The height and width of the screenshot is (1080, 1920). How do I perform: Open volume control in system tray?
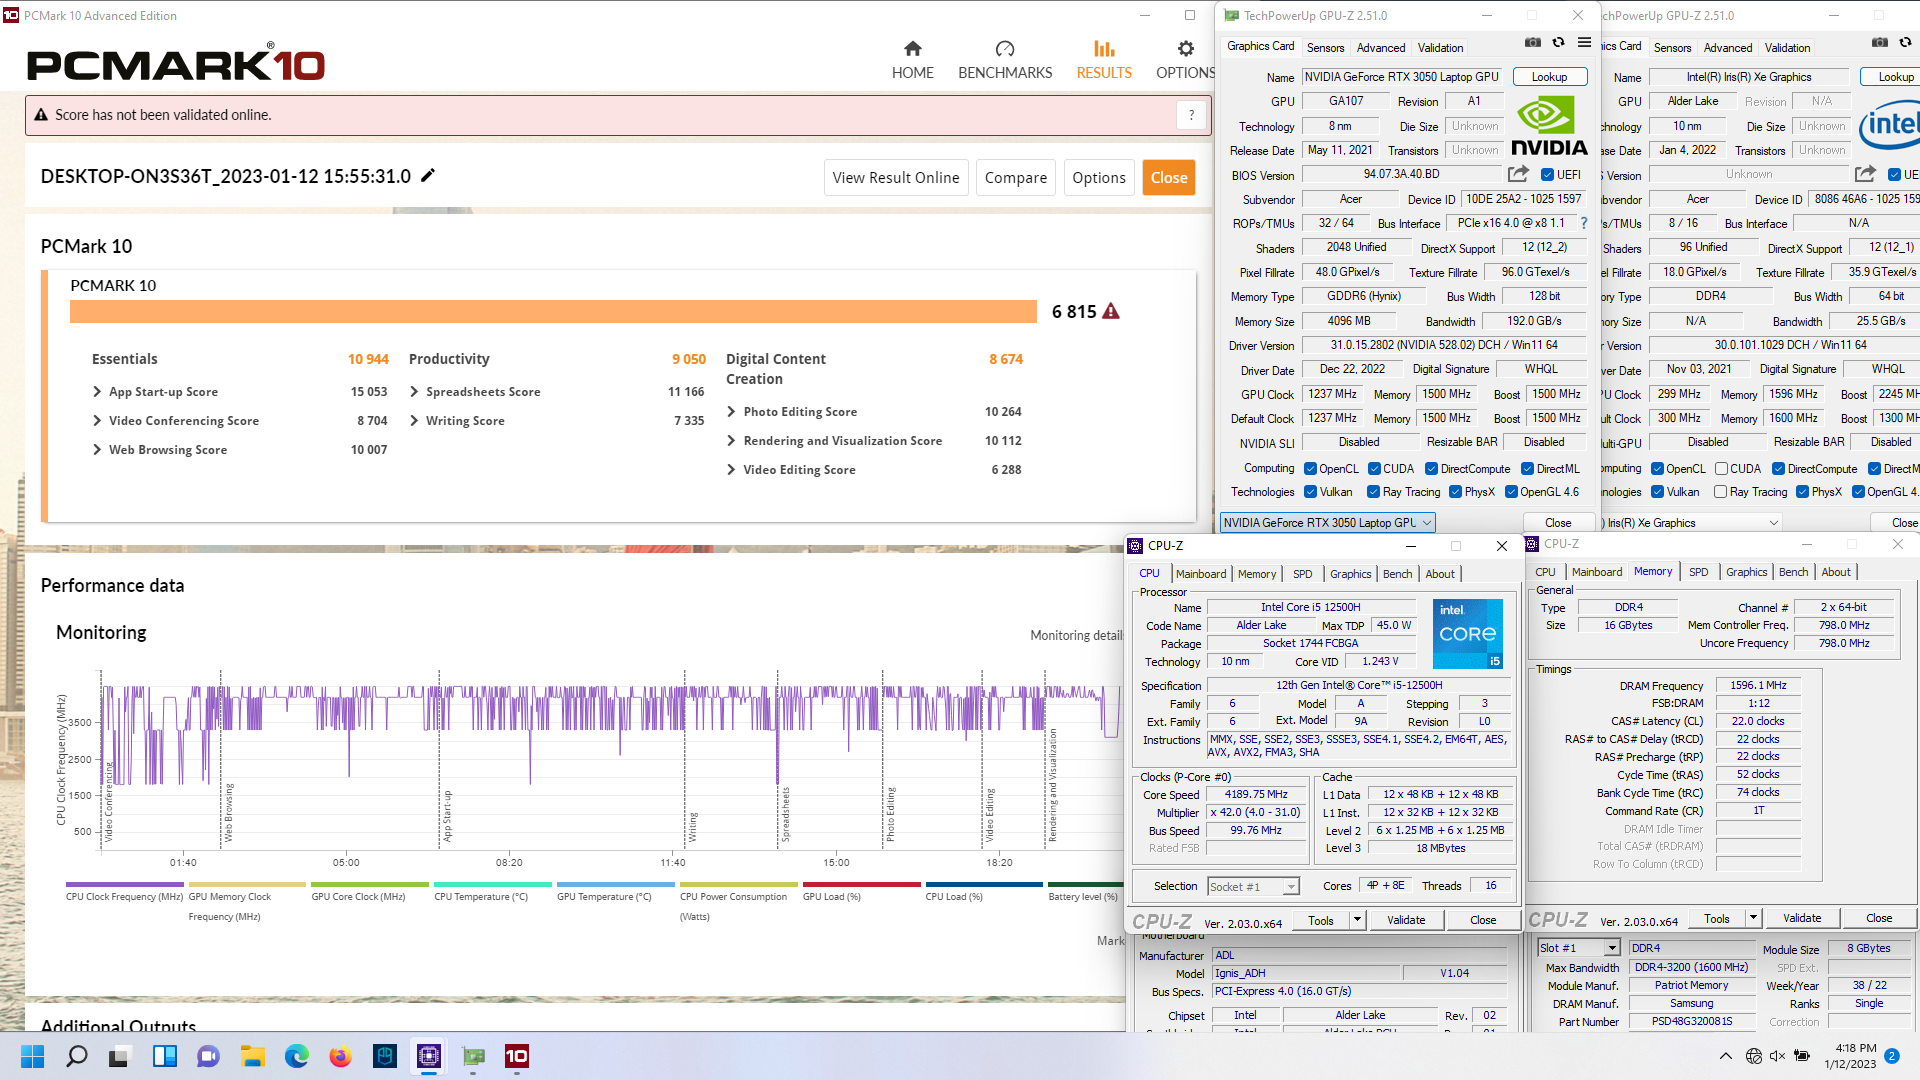[x=1777, y=1056]
